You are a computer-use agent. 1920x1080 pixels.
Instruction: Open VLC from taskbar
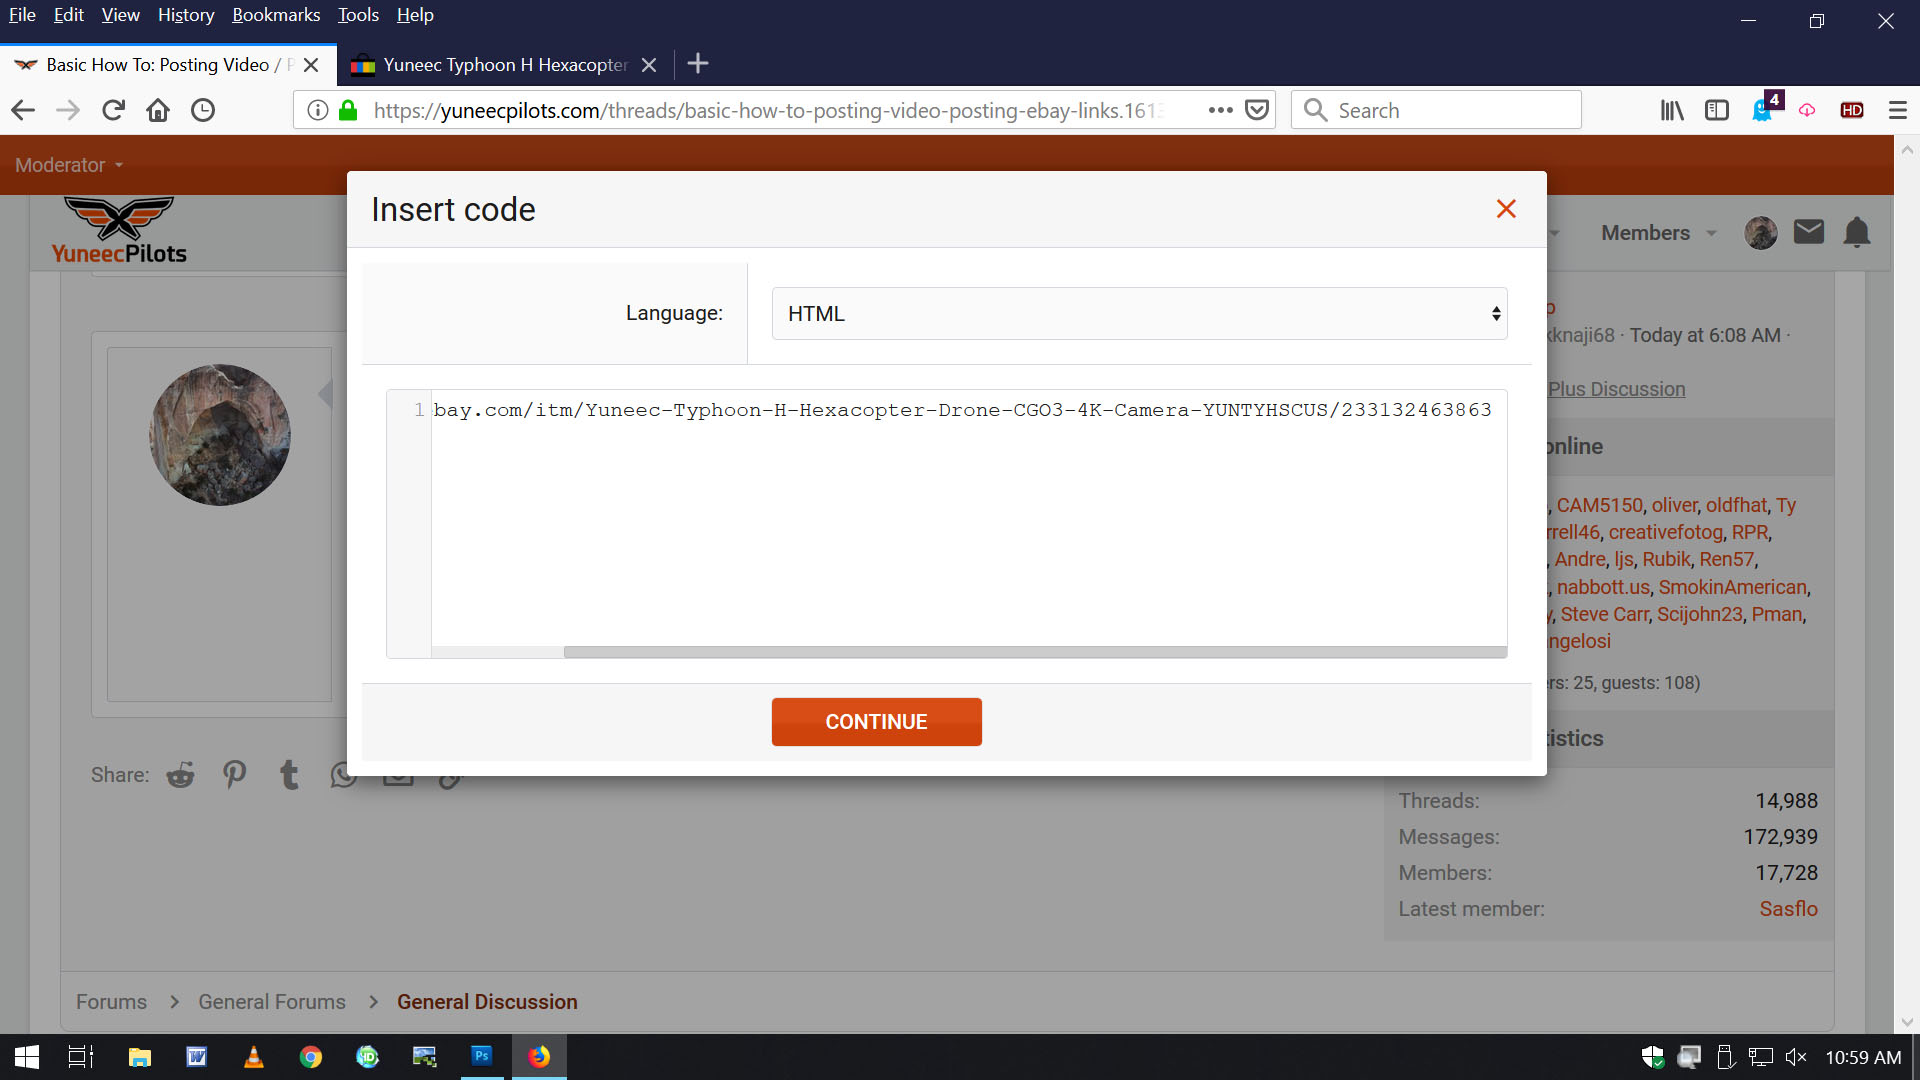pos(254,1057)
